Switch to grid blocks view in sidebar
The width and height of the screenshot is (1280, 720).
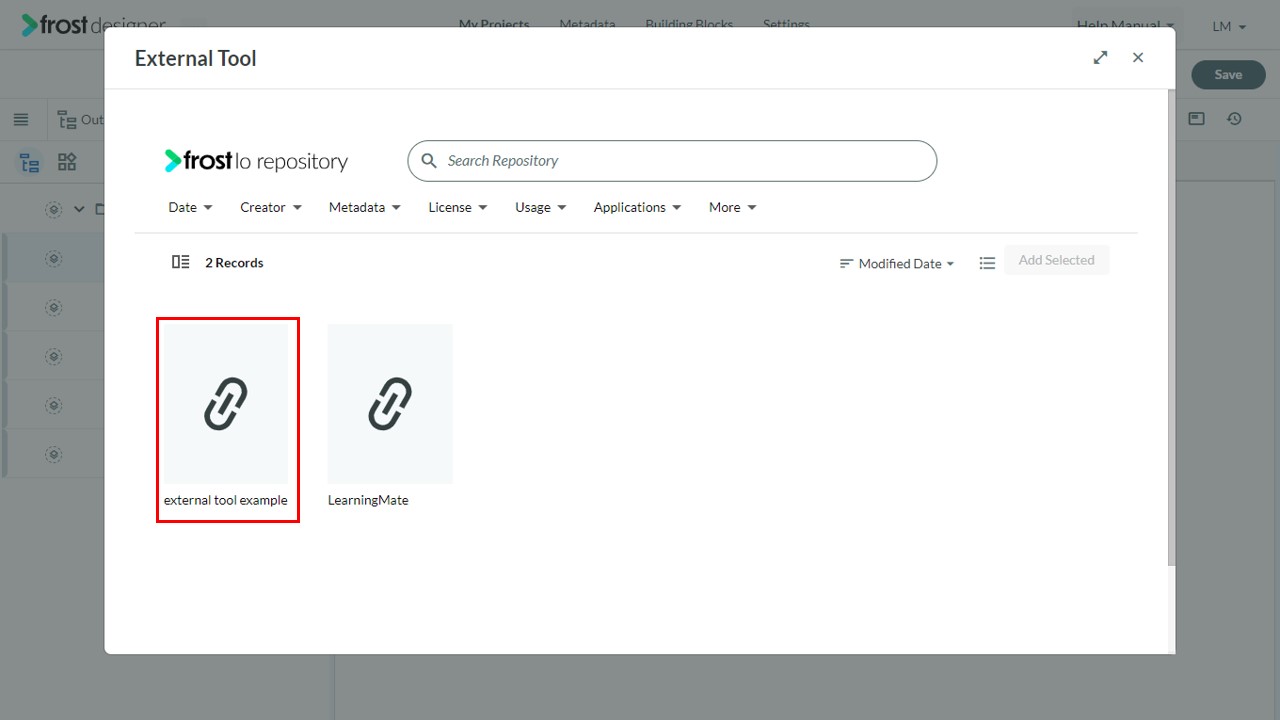(x=67, y=162)
